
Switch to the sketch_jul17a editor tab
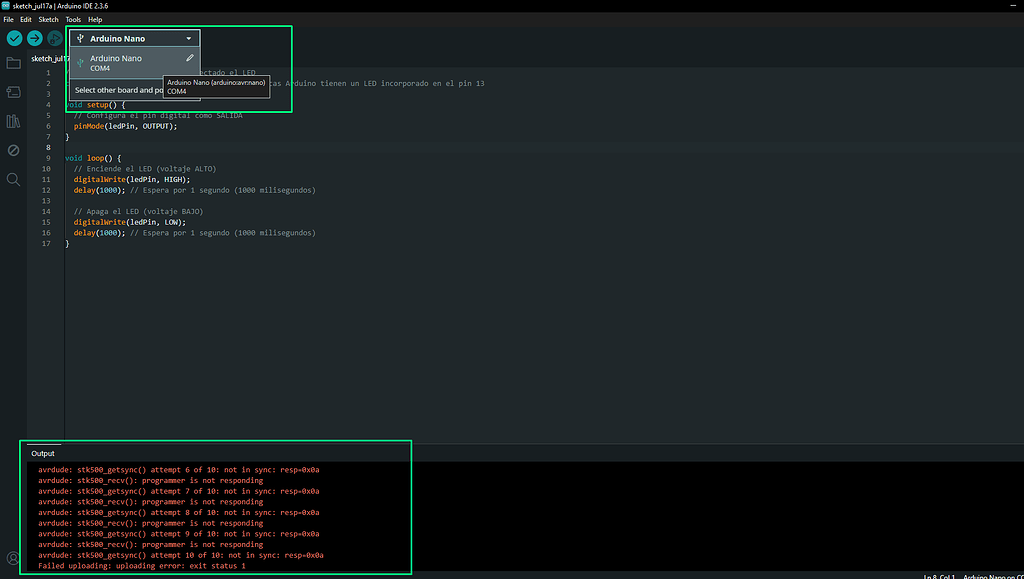(x=50, y=58)
